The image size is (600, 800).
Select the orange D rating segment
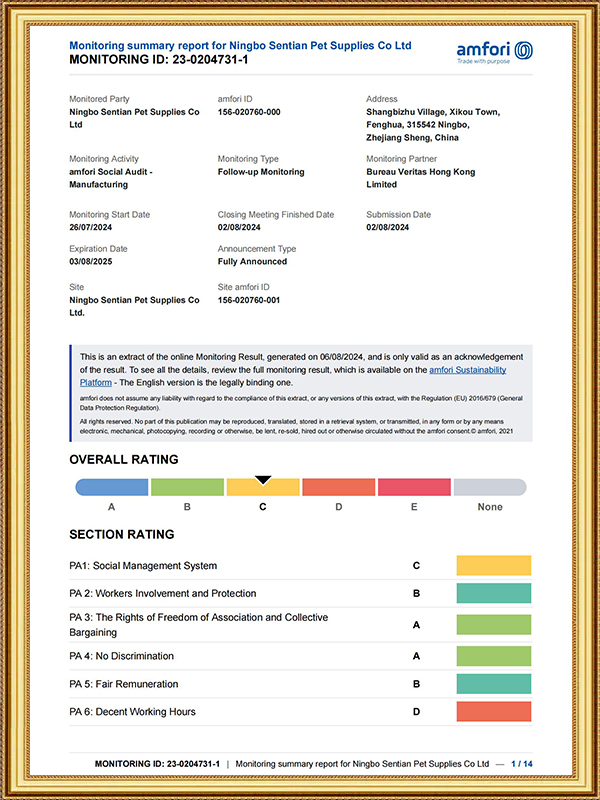pos(339,487)
